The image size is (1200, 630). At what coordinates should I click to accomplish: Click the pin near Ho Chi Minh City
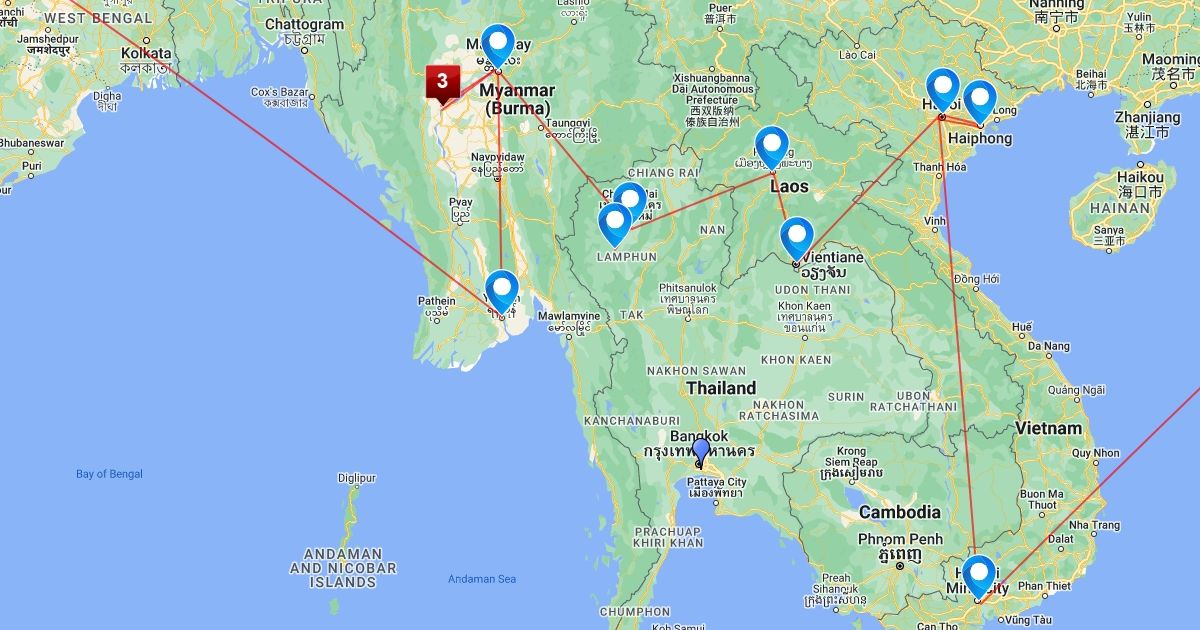978,577
